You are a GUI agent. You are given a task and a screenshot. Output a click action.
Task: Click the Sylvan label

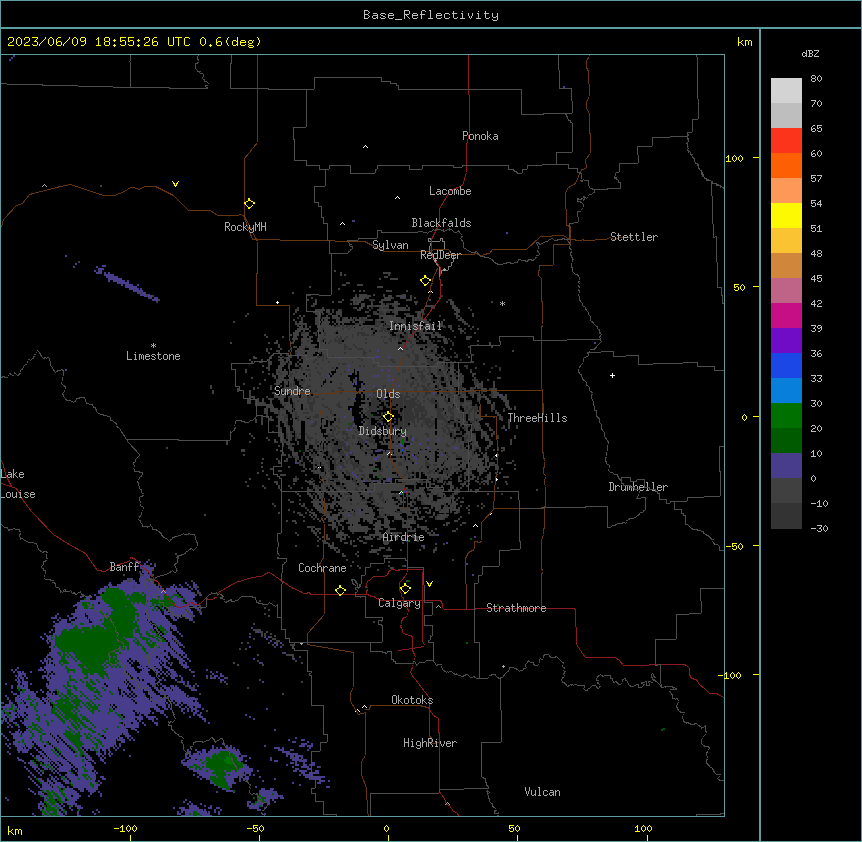click(x=390, y=245)
